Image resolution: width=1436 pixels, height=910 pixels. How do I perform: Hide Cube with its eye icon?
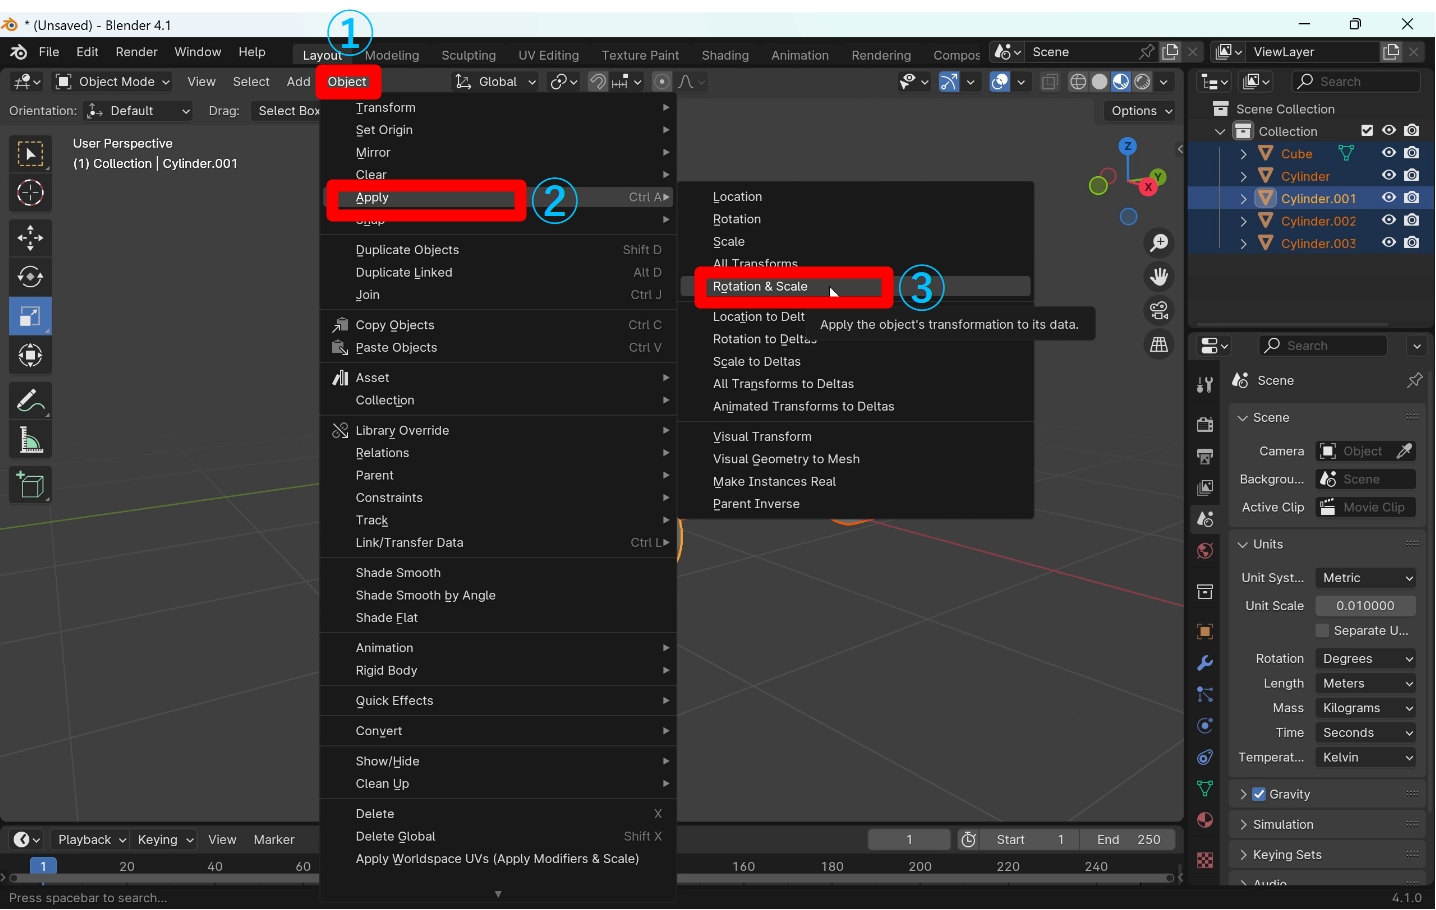click(x=1389, y=153)
